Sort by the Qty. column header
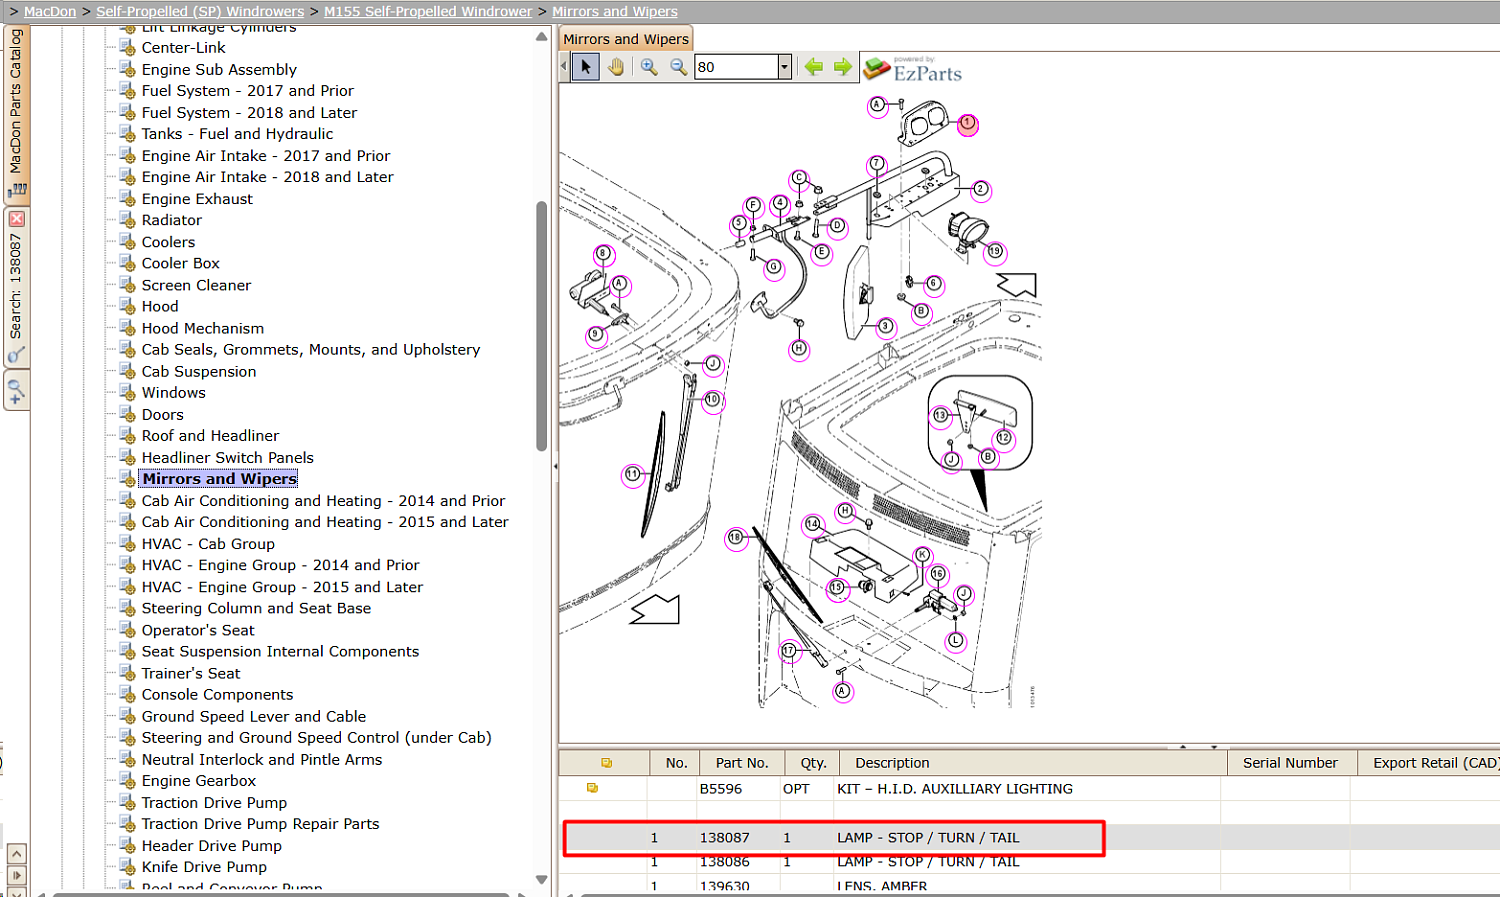The width and height of the screenshot is (1500, 897). click(813, 763)
